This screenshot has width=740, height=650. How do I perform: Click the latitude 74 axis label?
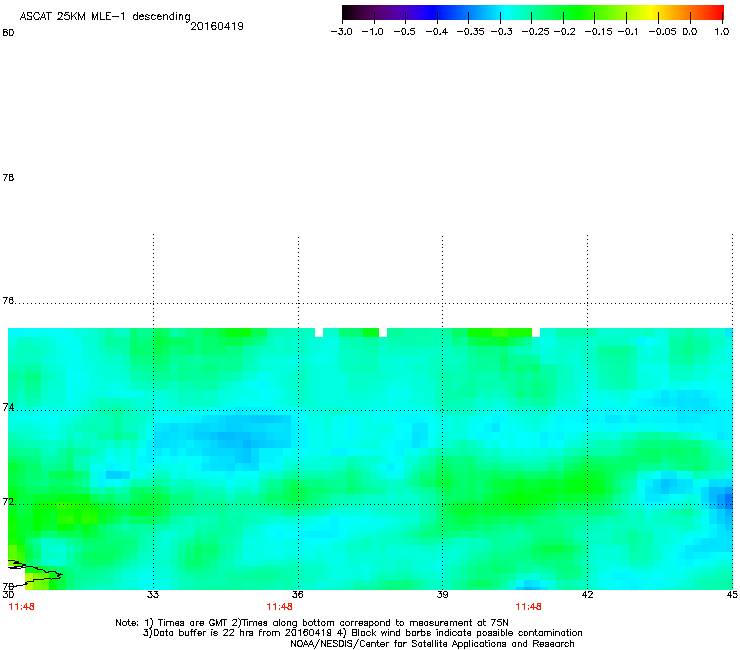8,407
